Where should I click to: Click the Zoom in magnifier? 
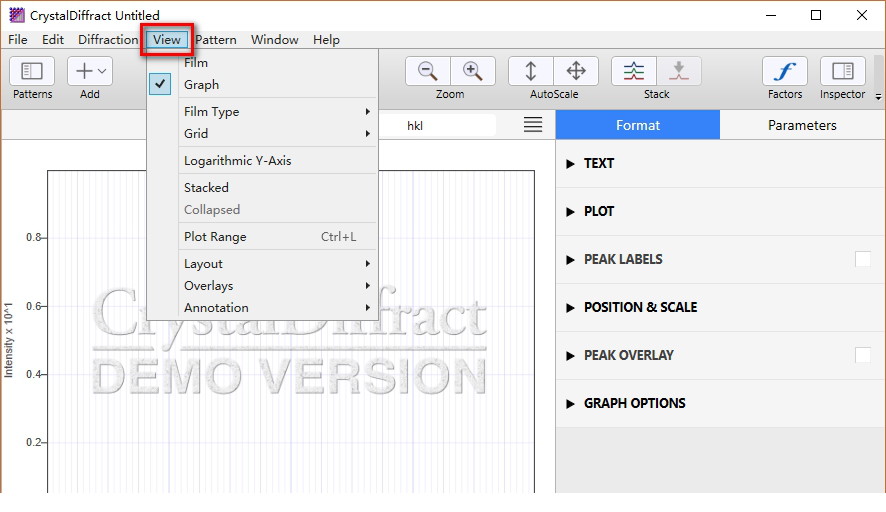(472, 71)
